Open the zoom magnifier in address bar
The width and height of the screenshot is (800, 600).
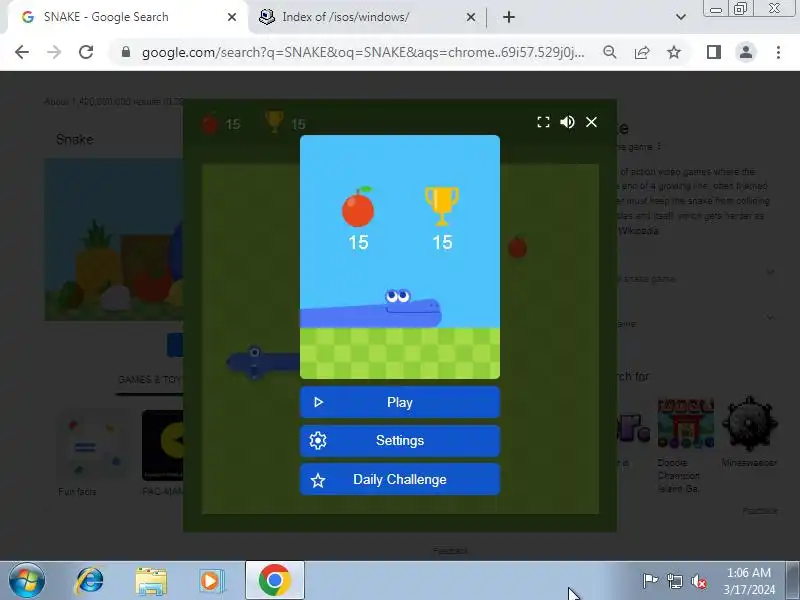pyautogui.click(x=610, y=52)
